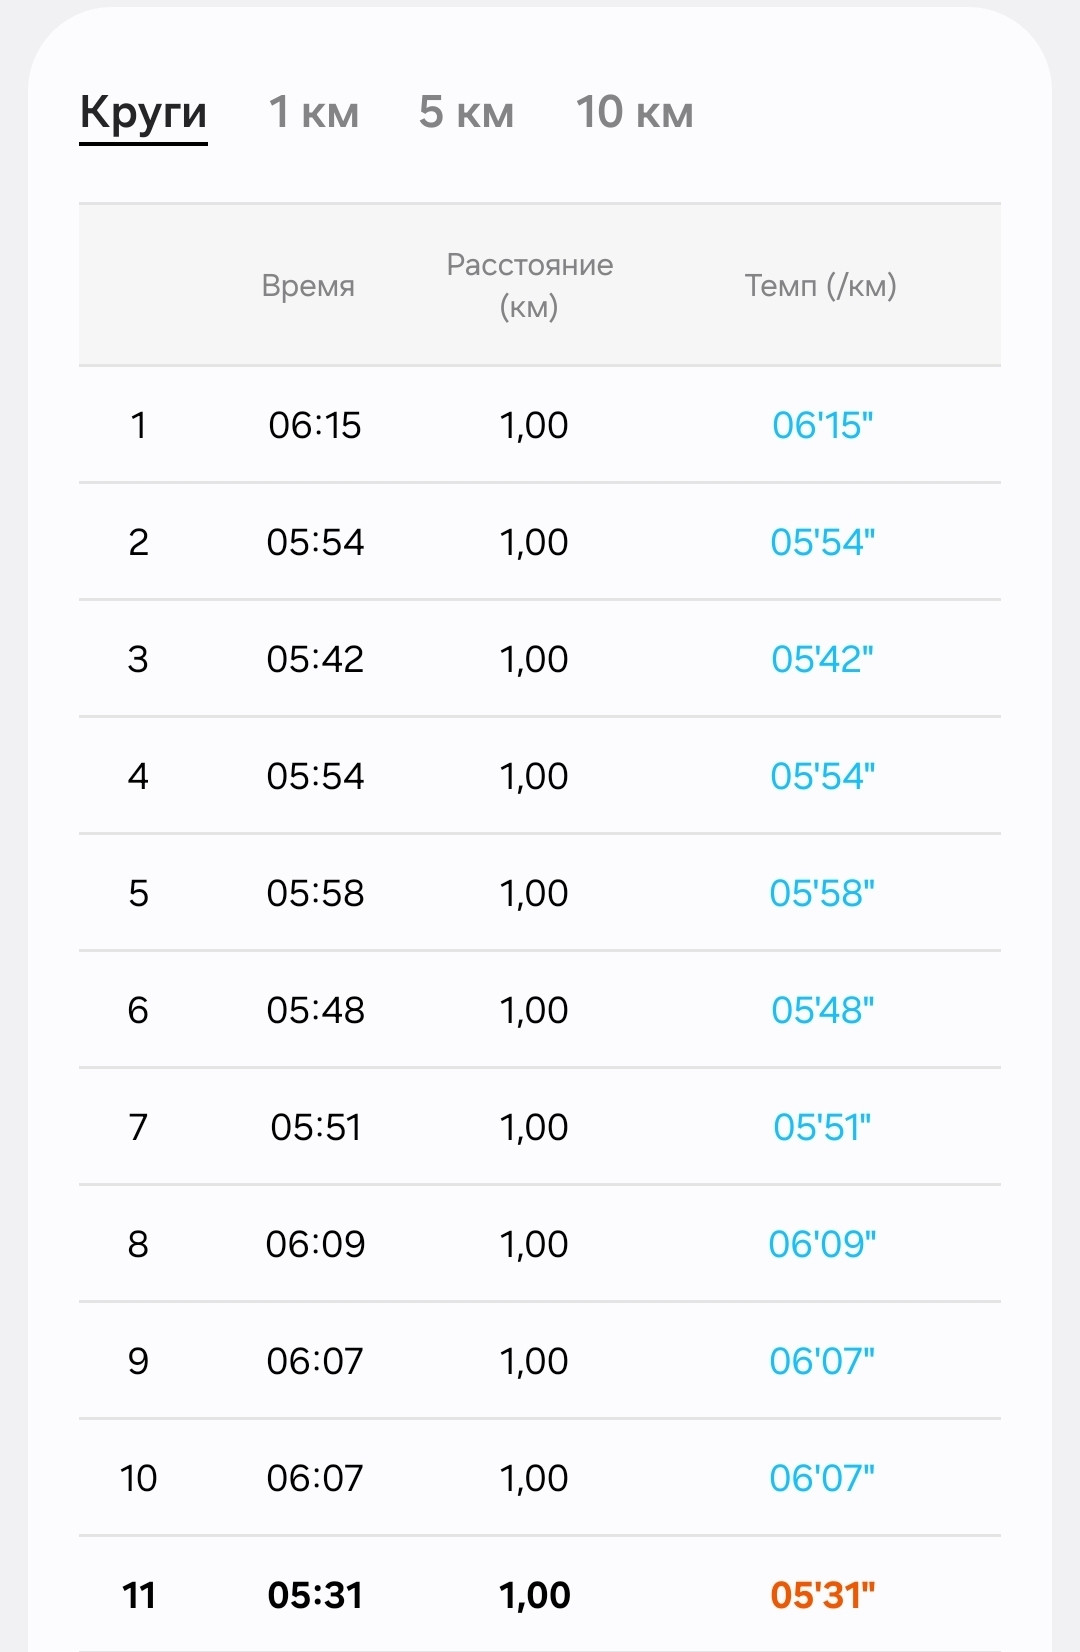Open the 1 км tab

click(314, 112)
